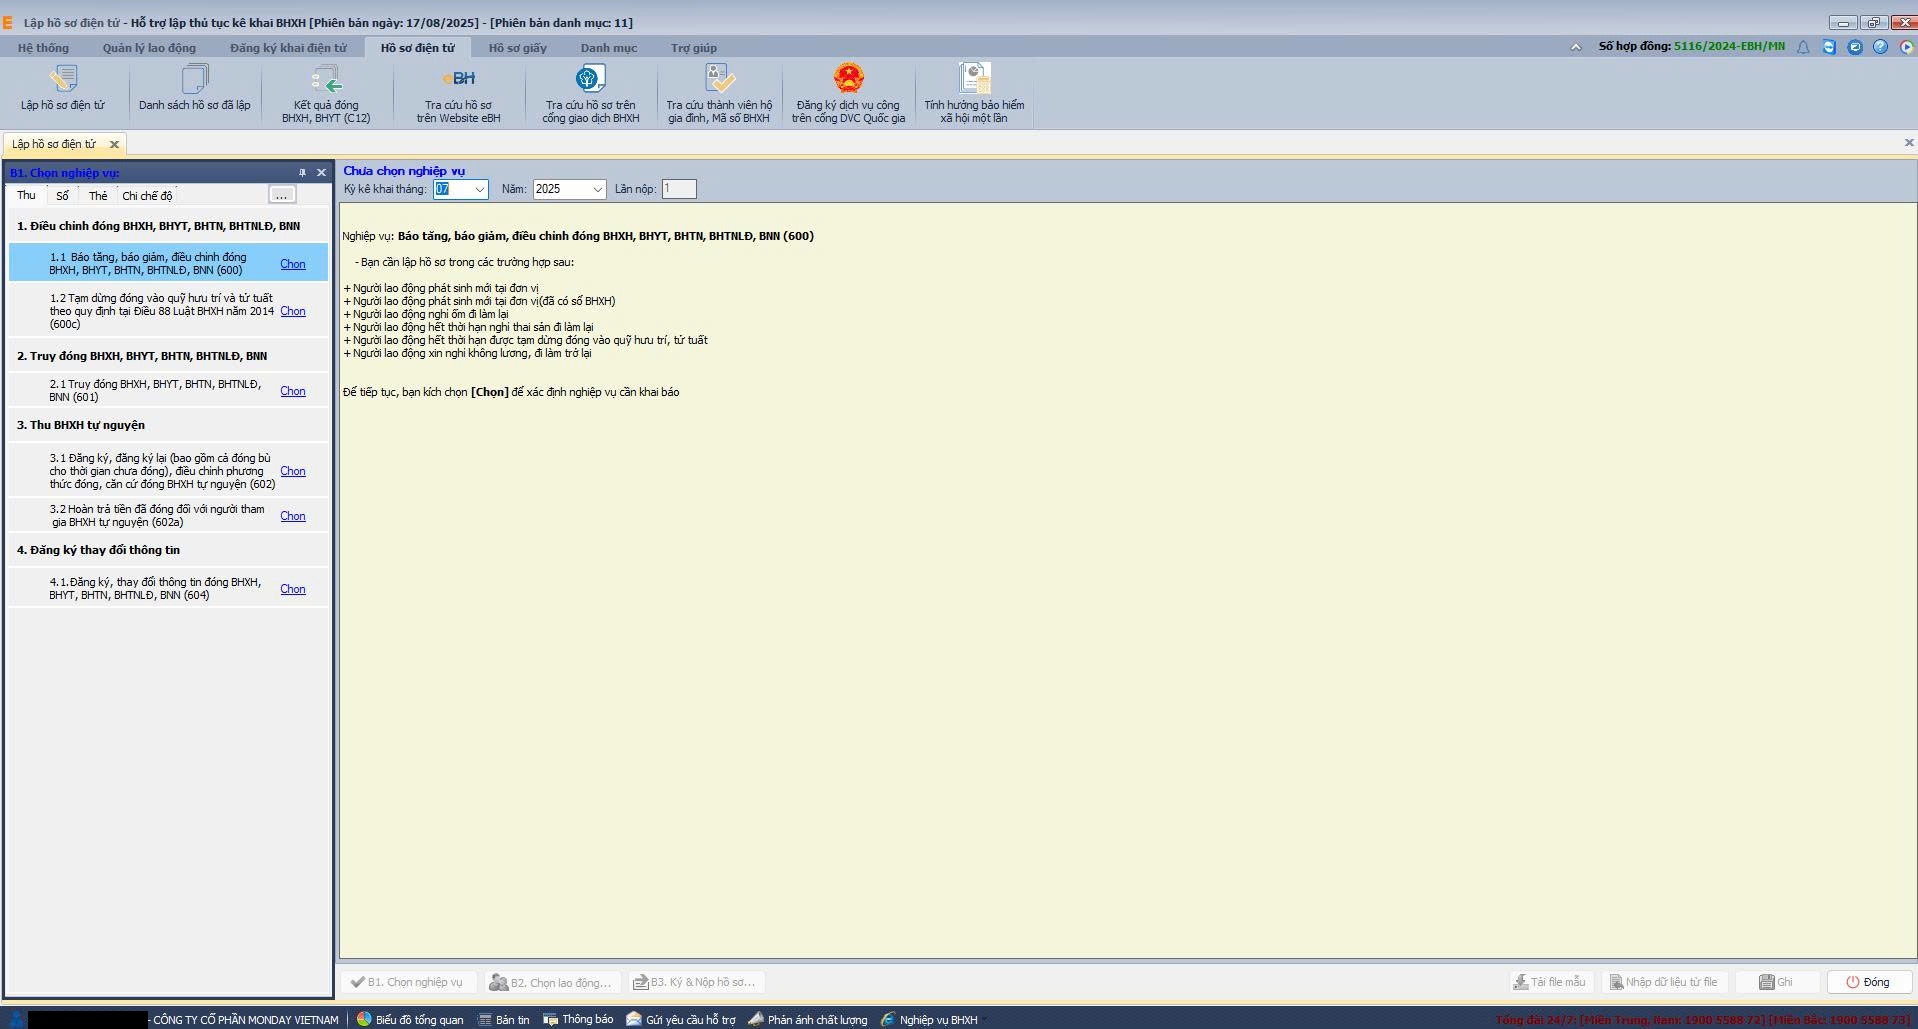Open the Năm year dropdown

pos(597,189)
